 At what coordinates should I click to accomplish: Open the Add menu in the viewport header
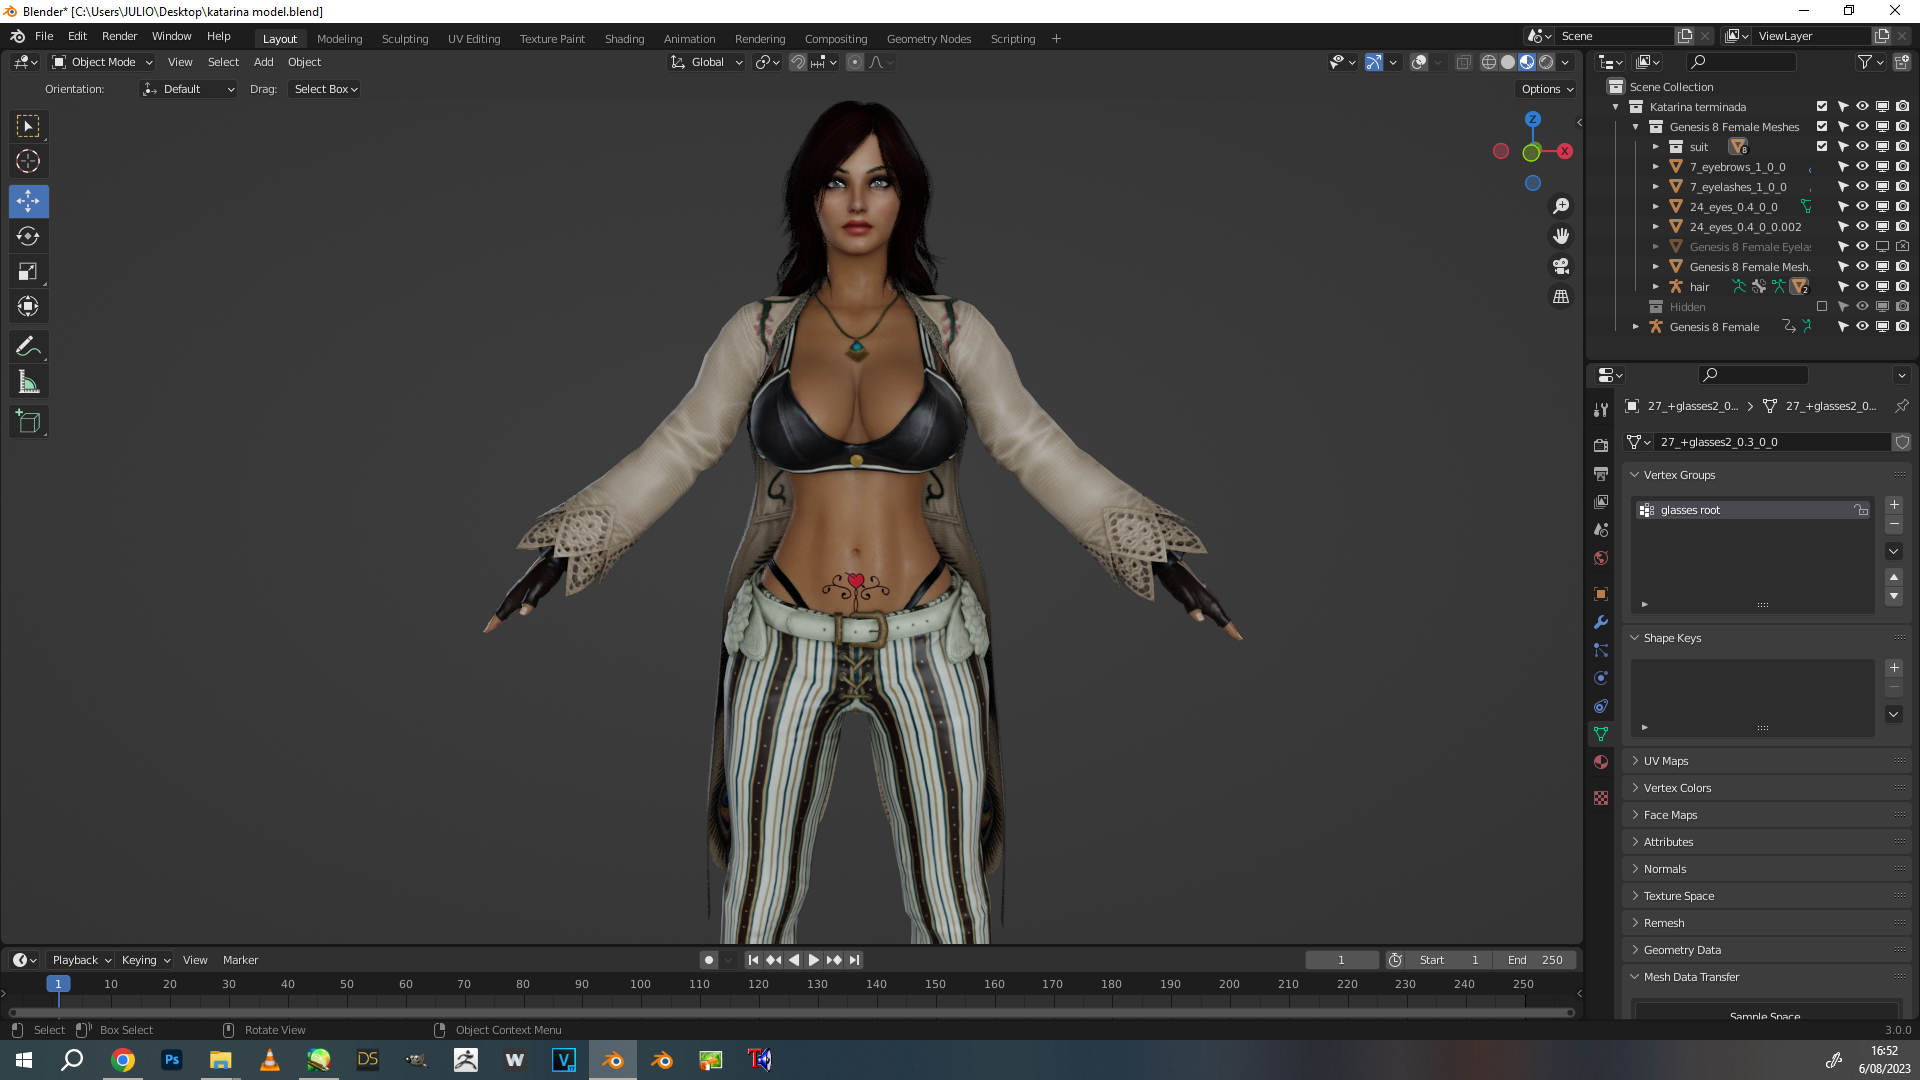tap(263, 62)
